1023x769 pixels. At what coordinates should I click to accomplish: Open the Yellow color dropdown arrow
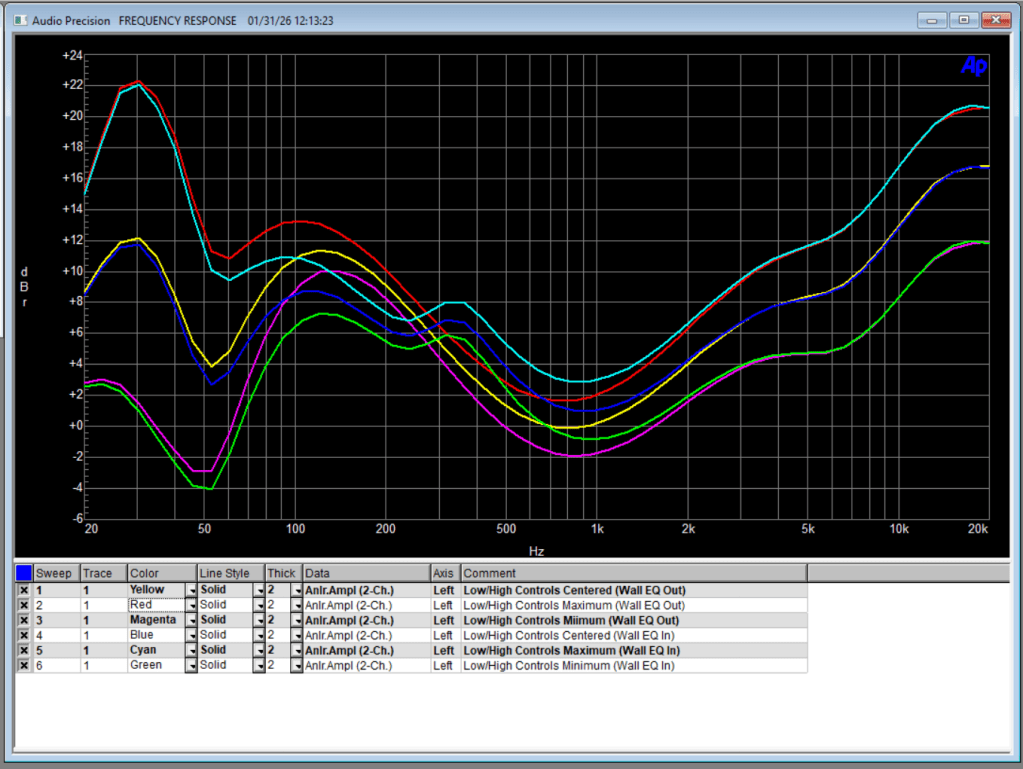tap(191, 590)
